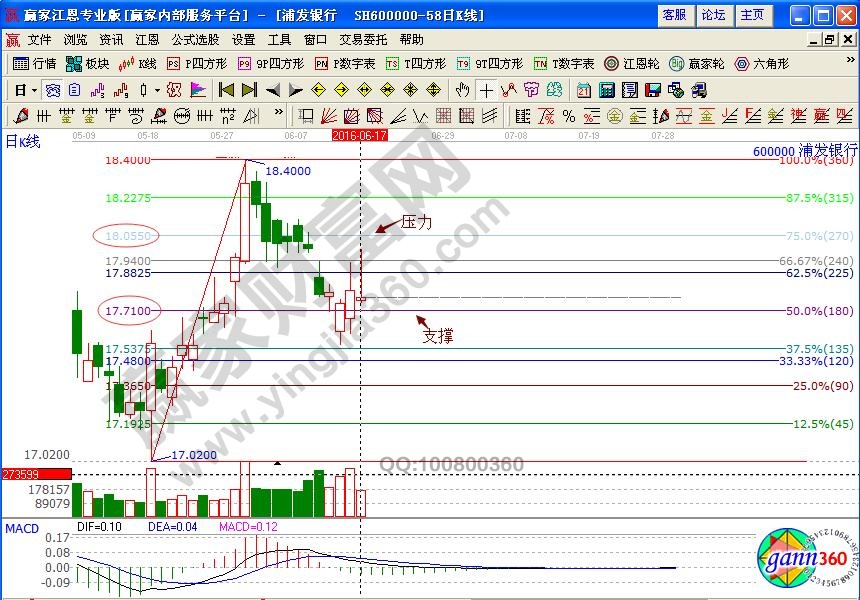Click yellow diamond right-arrow scroll icon
The image size is (860, 600).
341,90
